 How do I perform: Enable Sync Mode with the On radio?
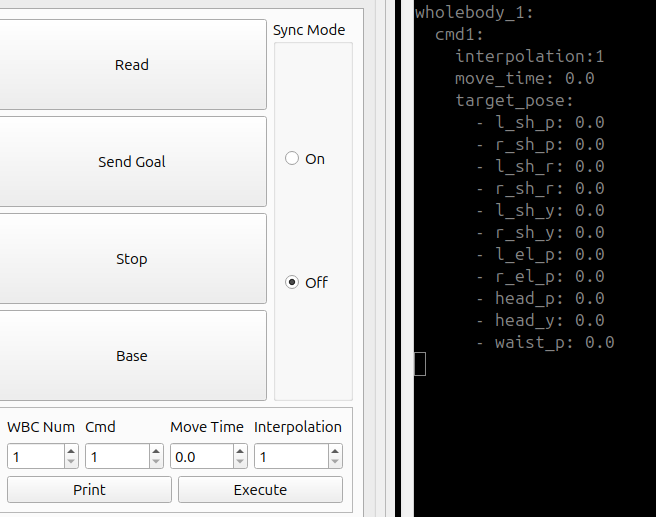click(292, 159)
